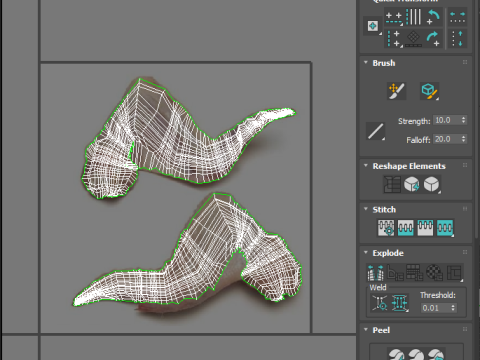Image resolution: width=480 pixels, height=360 pixels.
Task: Activate Target Weld tool
Action: point(379,303)
